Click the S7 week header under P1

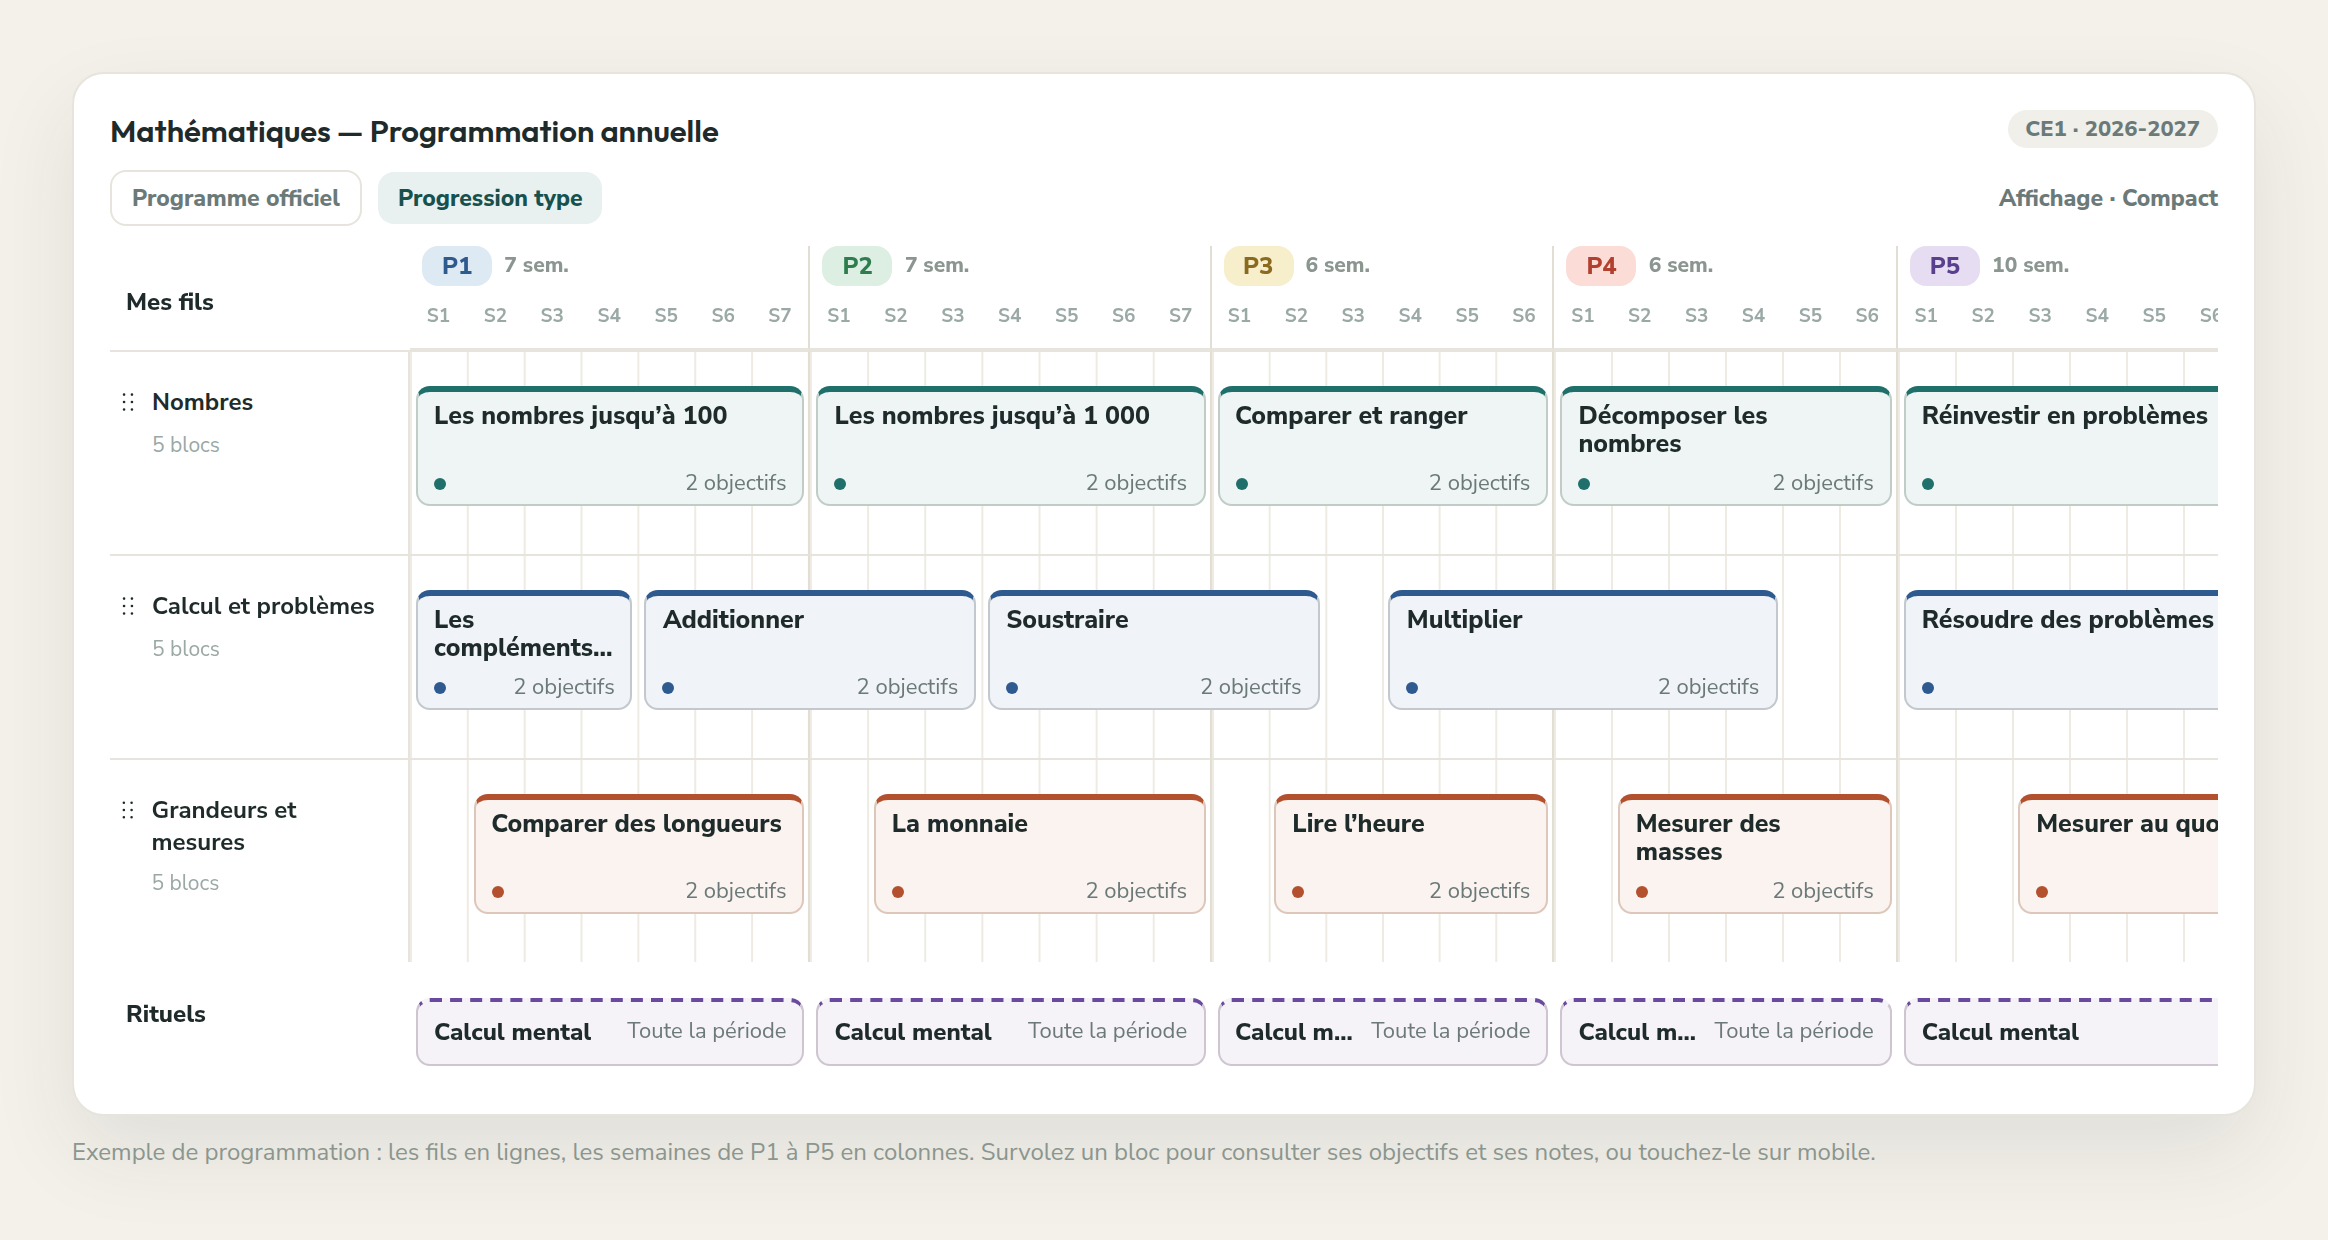(x=780, y=315)
